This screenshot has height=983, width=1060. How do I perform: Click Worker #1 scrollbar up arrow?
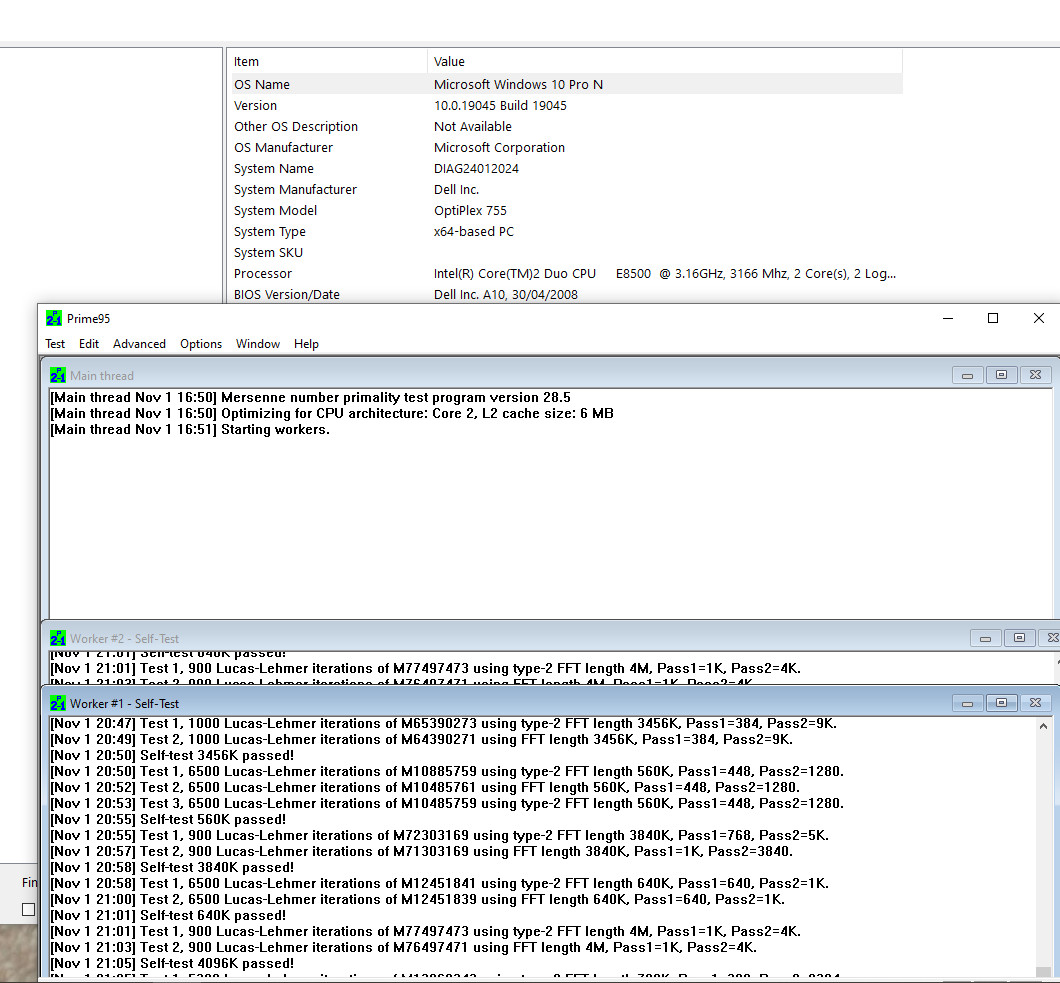click(x=1044, y=726)
